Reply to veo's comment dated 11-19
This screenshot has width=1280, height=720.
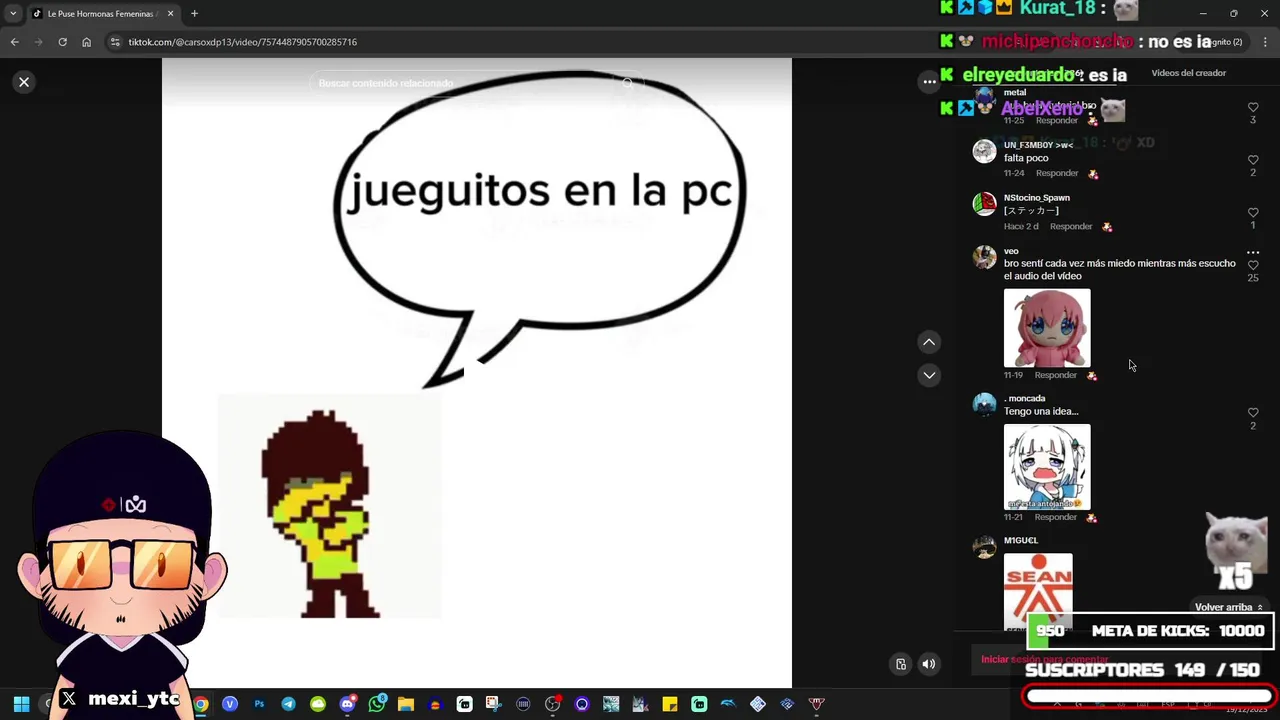(1056, 375)
